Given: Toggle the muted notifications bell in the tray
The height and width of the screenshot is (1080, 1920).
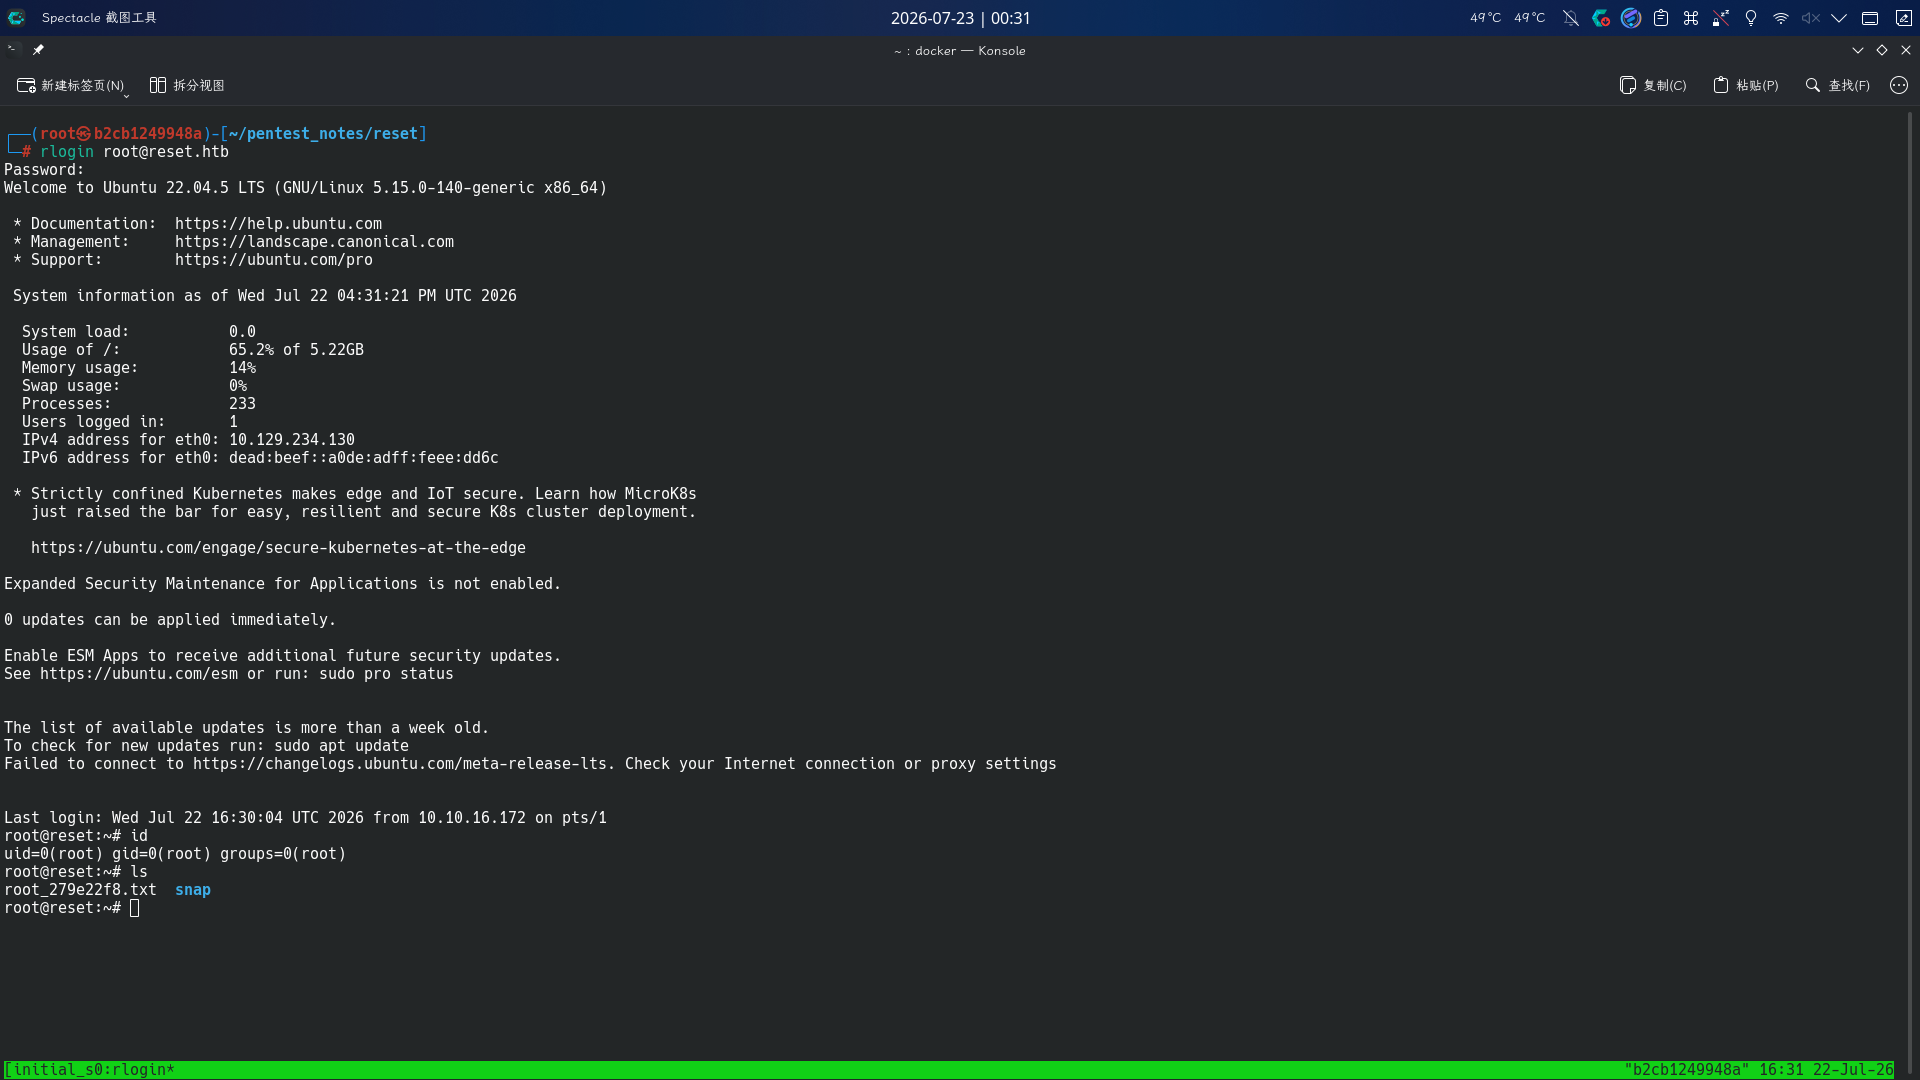Looking at the screenshot, I should pos(1571,18).
